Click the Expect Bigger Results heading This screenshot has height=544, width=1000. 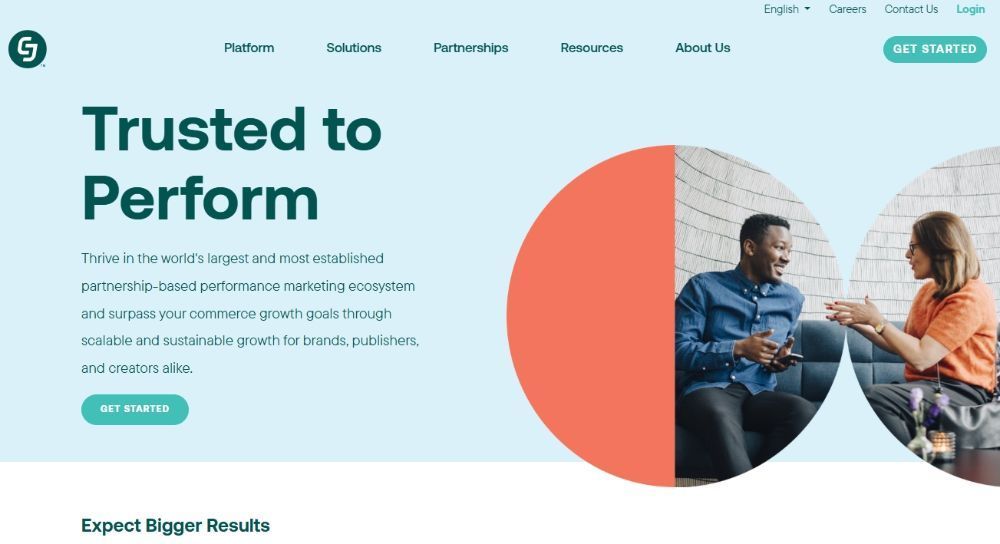coord(175,526)
